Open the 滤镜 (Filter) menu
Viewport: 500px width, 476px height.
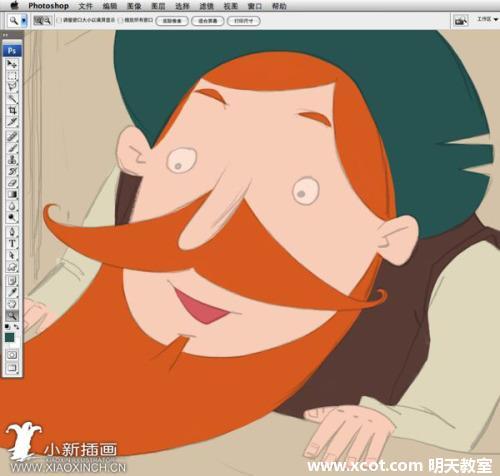tap(206, 6)
